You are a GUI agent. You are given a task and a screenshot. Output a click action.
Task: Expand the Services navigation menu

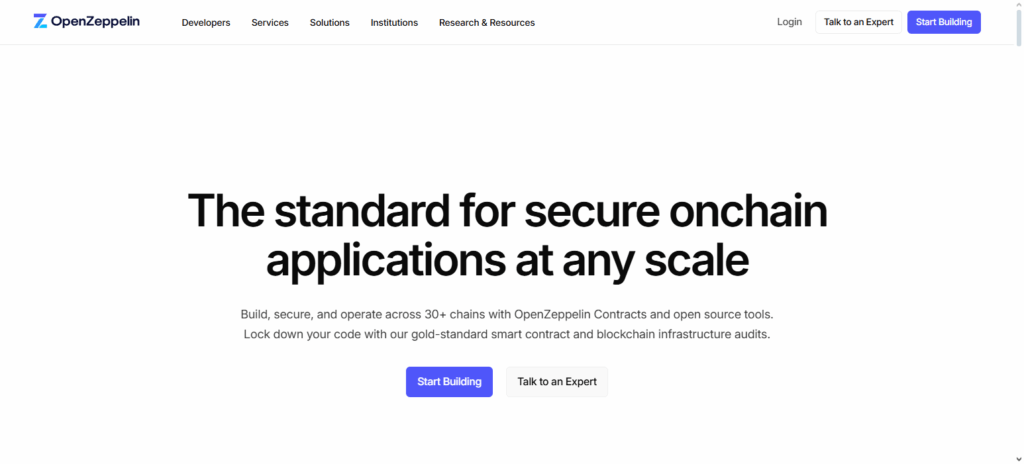coord(270,22)
